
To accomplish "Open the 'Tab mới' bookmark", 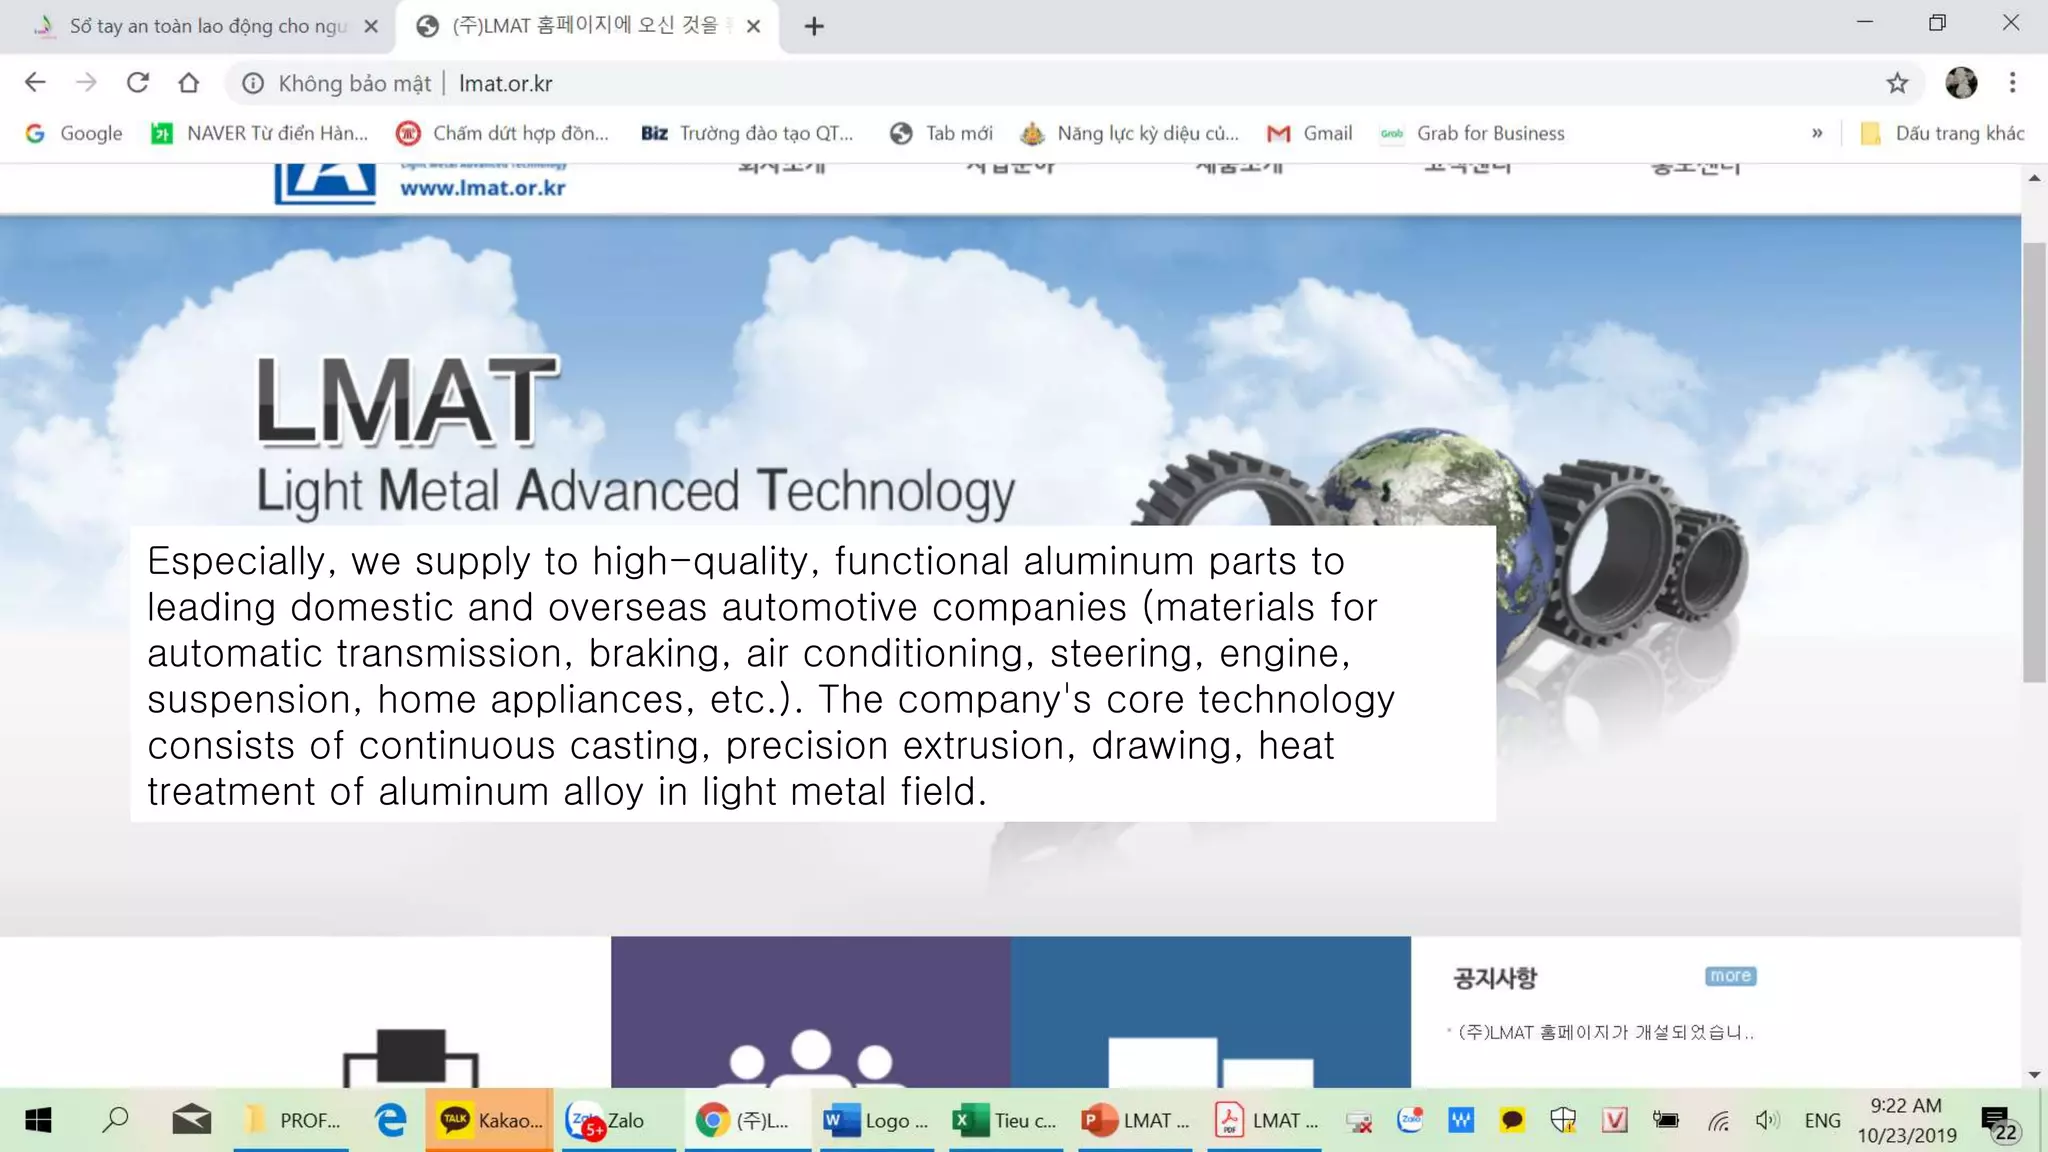I will point(941,133).
